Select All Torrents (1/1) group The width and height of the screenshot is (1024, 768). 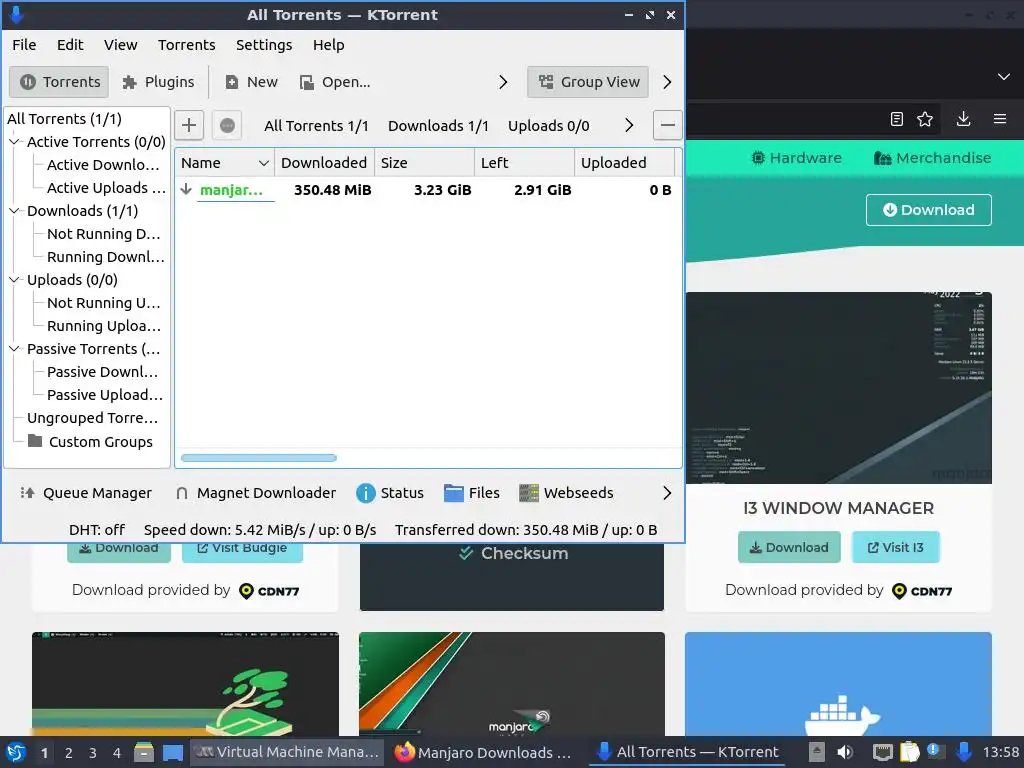(64, 119)
